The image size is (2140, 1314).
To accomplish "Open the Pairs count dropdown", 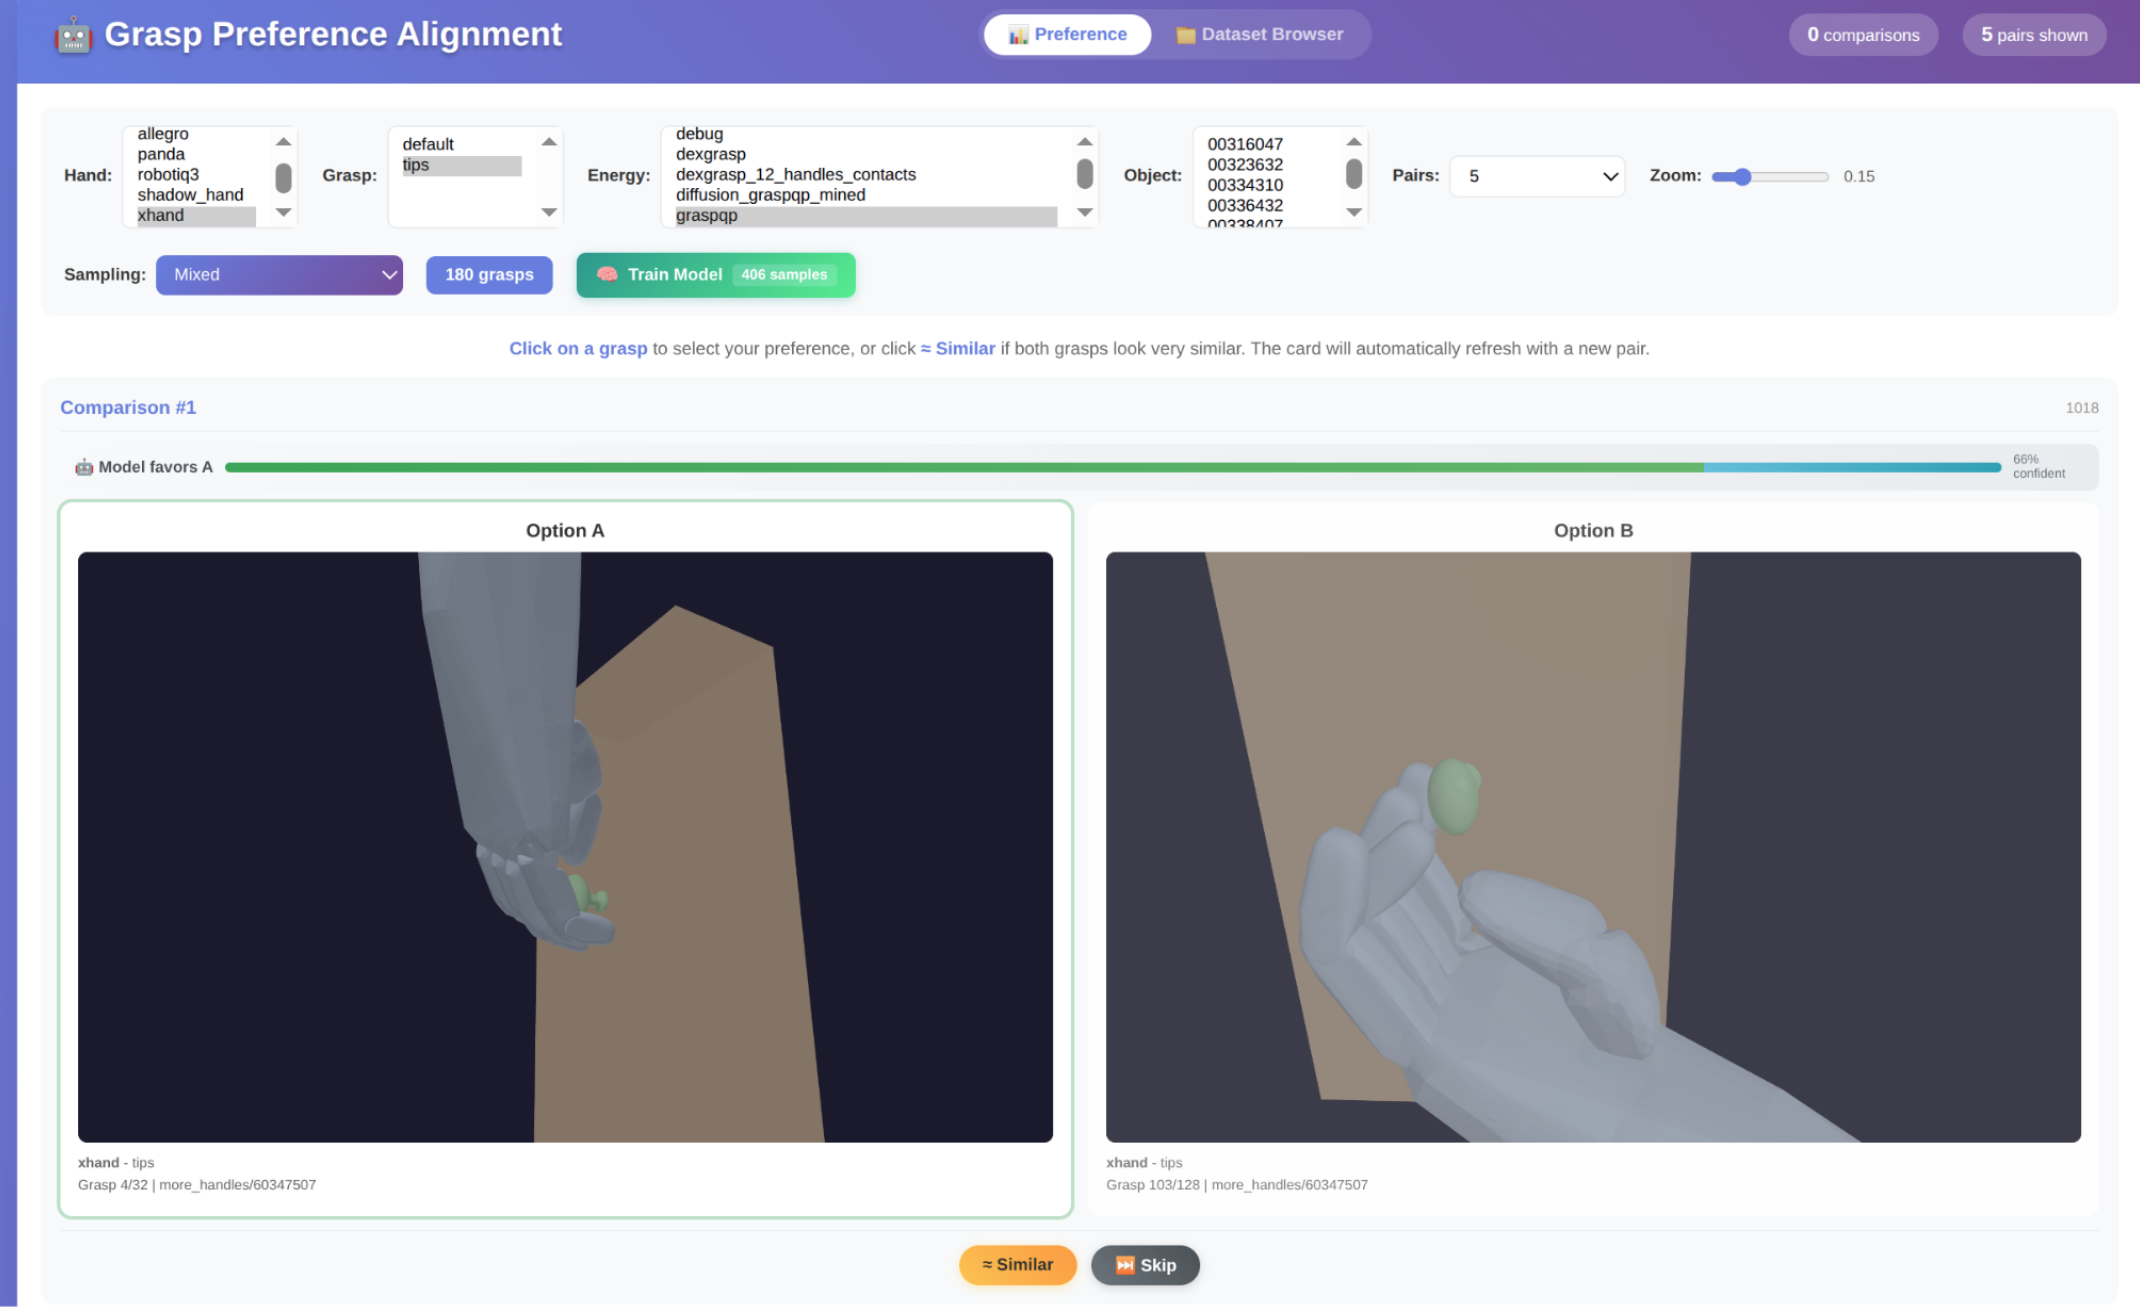I will (x=1537, y=177).
